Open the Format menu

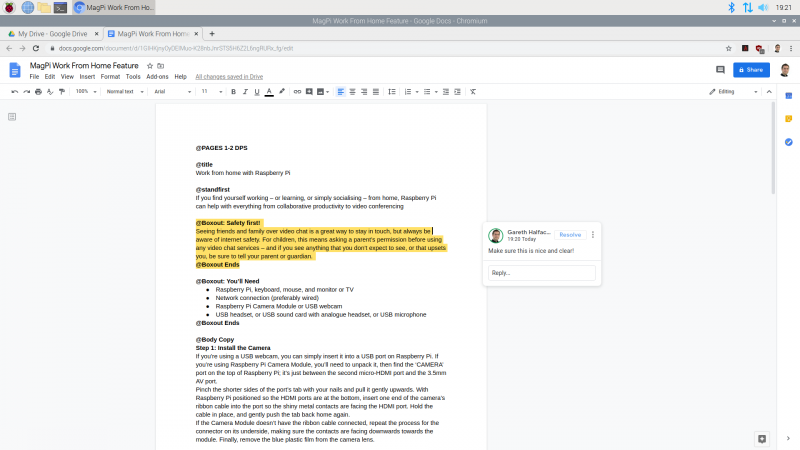coord(110,76)
